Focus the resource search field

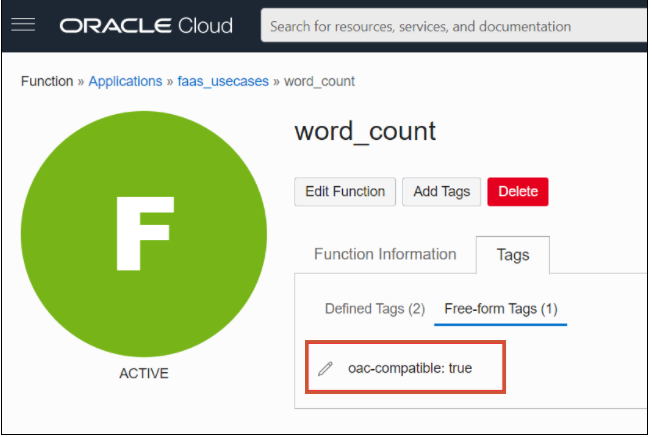click(x=454, y=26)
